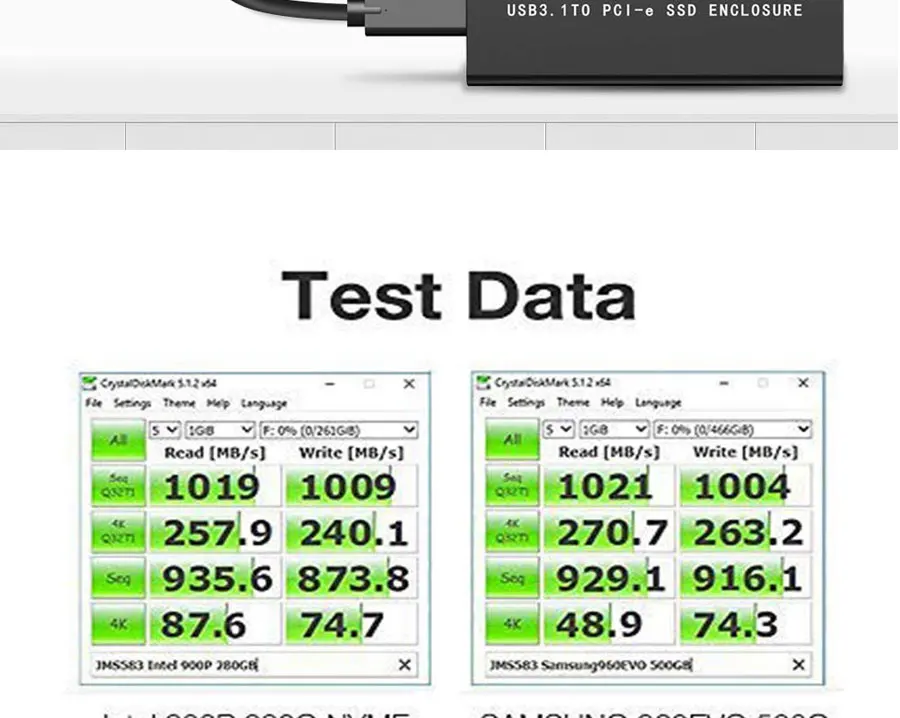Open test count dropdown in right window

558,429
